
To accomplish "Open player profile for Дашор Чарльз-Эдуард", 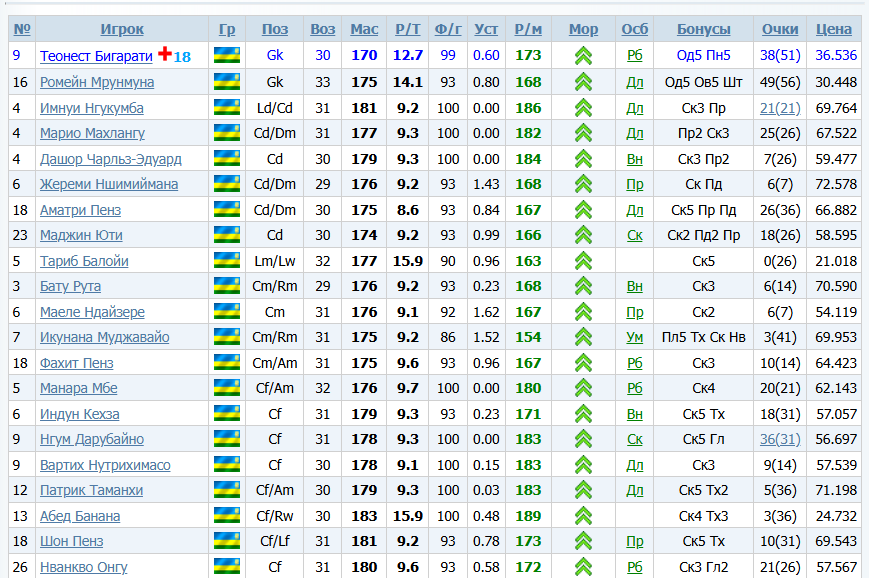I will (x=110, y=159).
